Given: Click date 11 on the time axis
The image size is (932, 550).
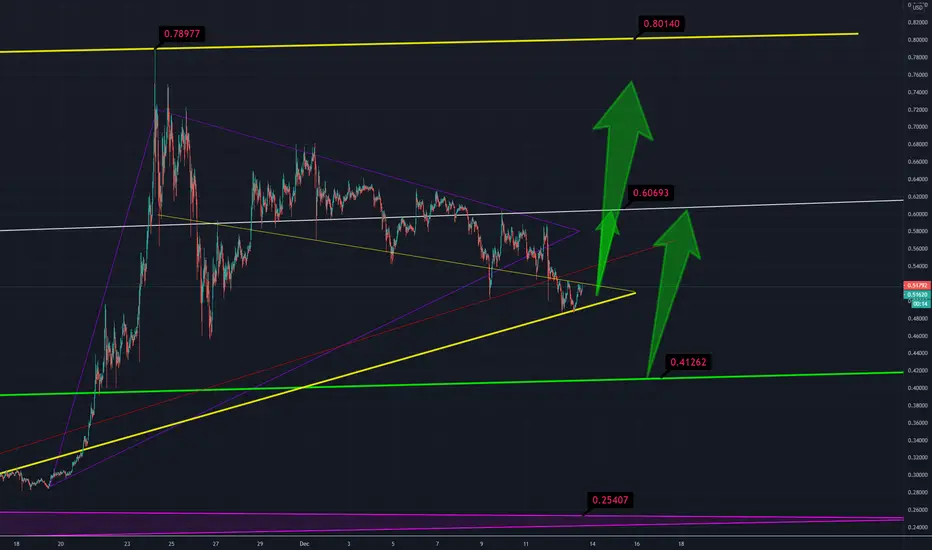Looking at the screenshot, I should (x=526, y=544).
